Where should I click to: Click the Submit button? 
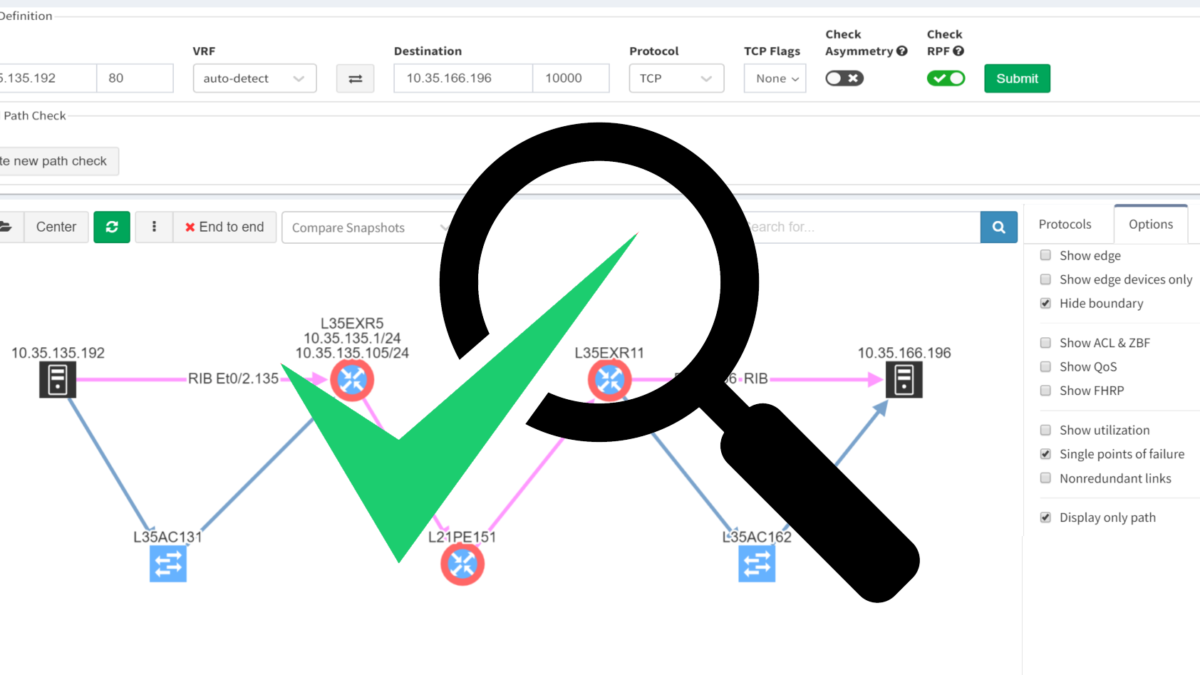click(x=1016, y=77)
